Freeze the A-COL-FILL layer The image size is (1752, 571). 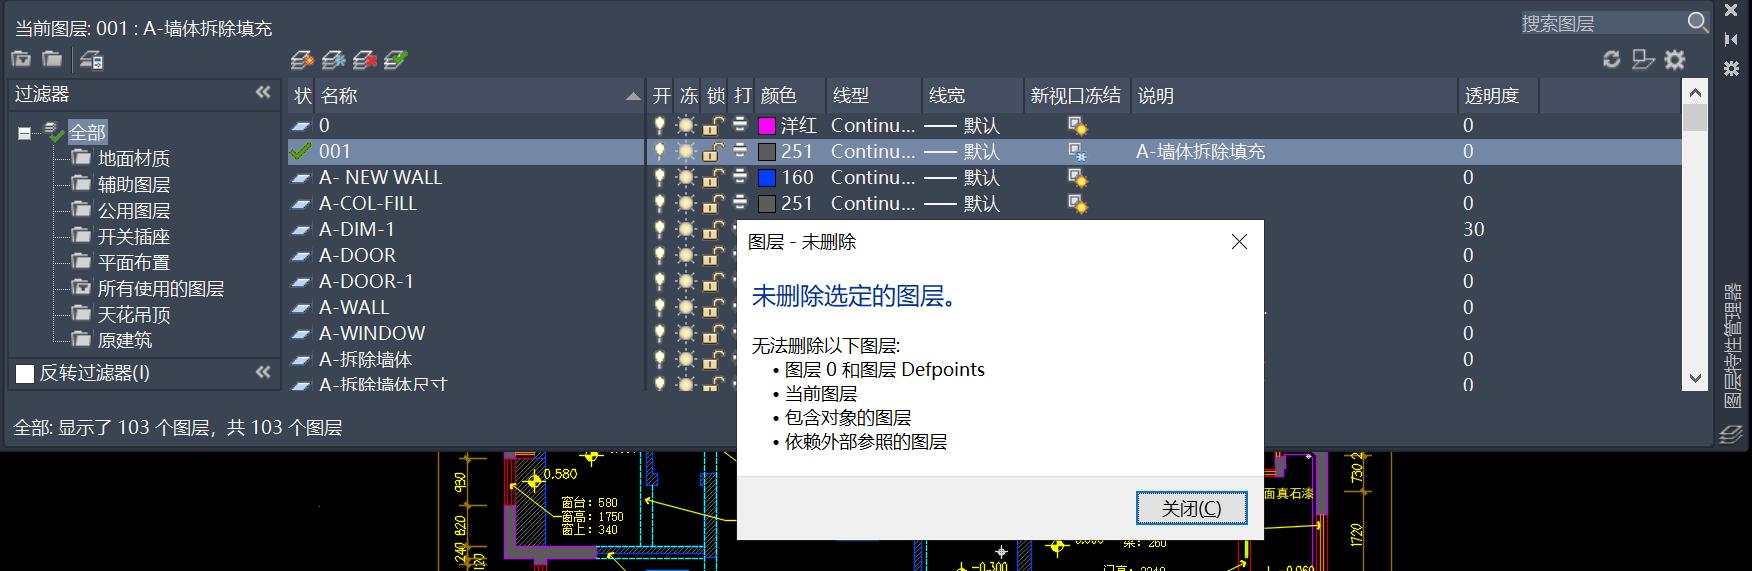click(686, 203)
